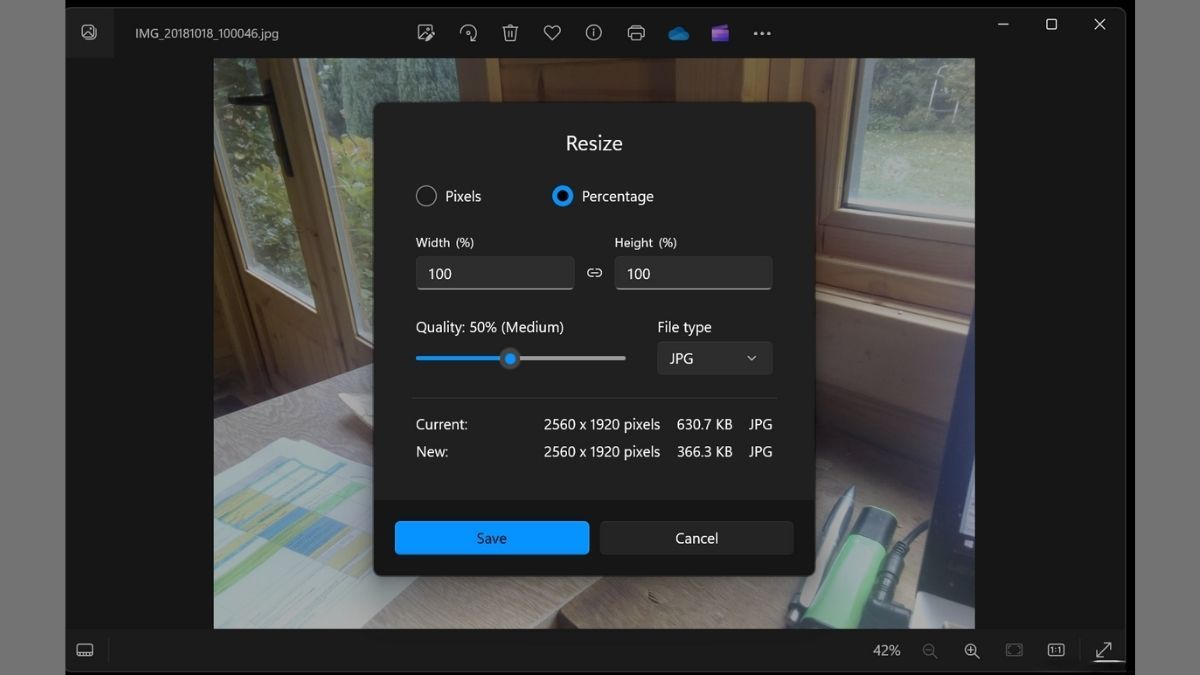Open the Edit image tool
This screenshot has width=1200, height=675.
click(425, 33)
